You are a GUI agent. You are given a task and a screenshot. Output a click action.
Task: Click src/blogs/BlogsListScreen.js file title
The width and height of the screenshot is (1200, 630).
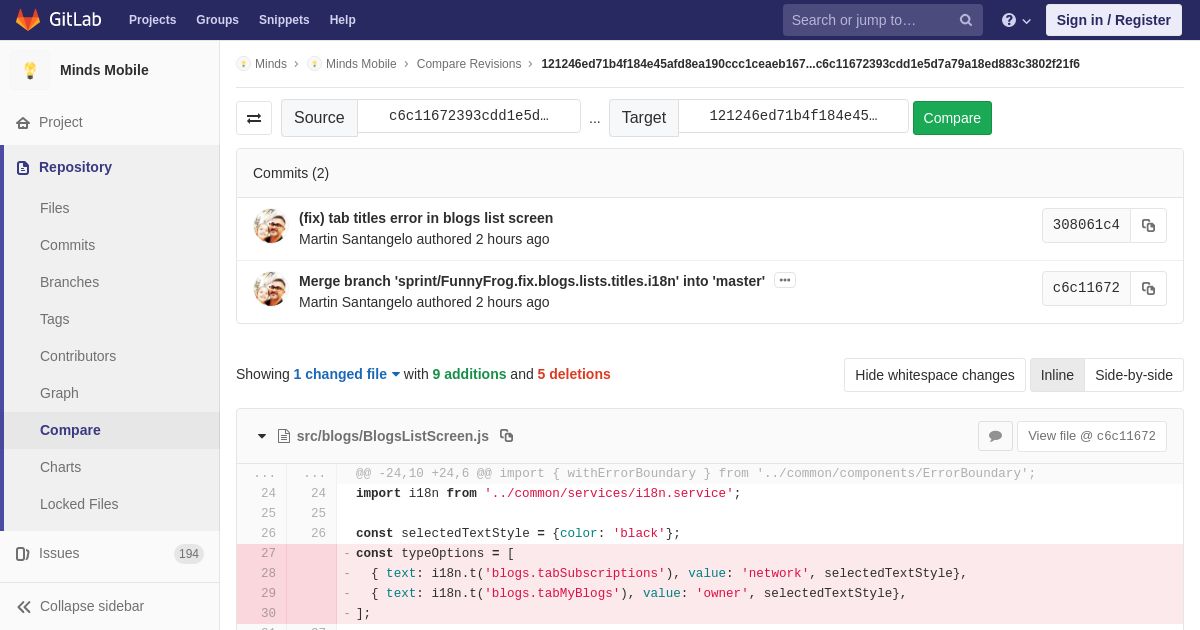(393, 436)
